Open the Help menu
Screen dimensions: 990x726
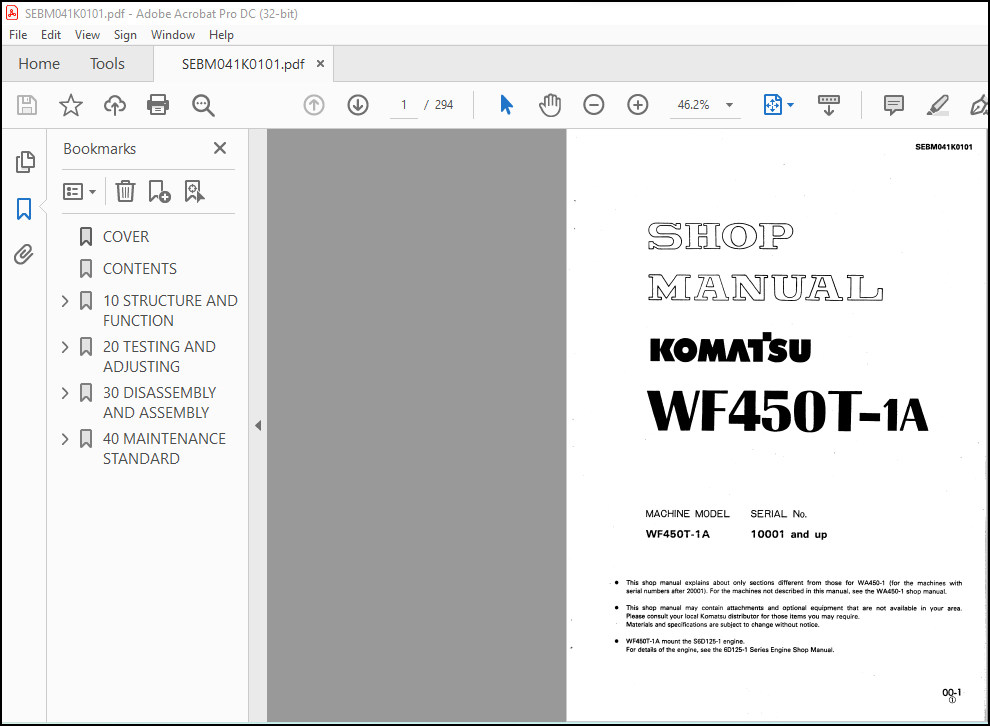point(221,35)
